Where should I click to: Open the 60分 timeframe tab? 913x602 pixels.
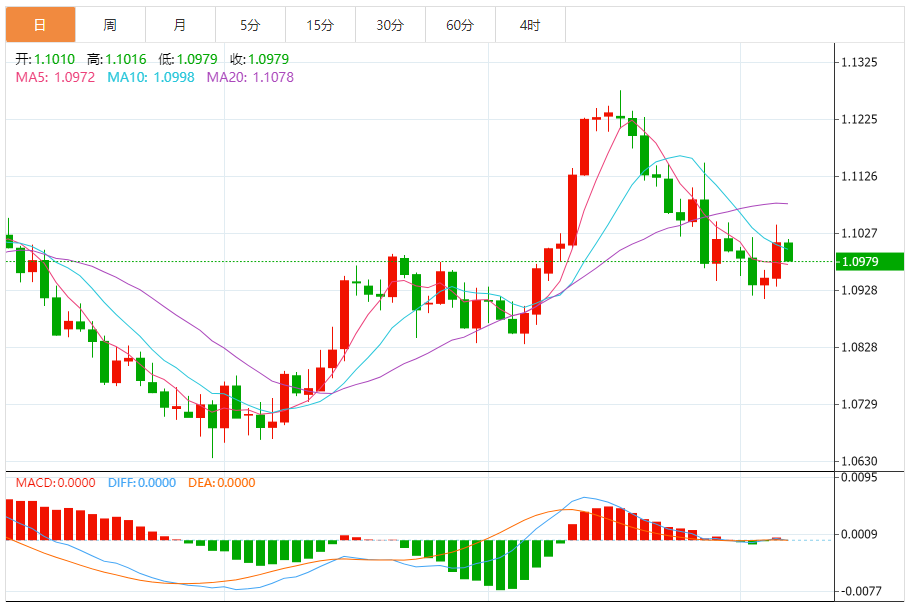(460, 25)
